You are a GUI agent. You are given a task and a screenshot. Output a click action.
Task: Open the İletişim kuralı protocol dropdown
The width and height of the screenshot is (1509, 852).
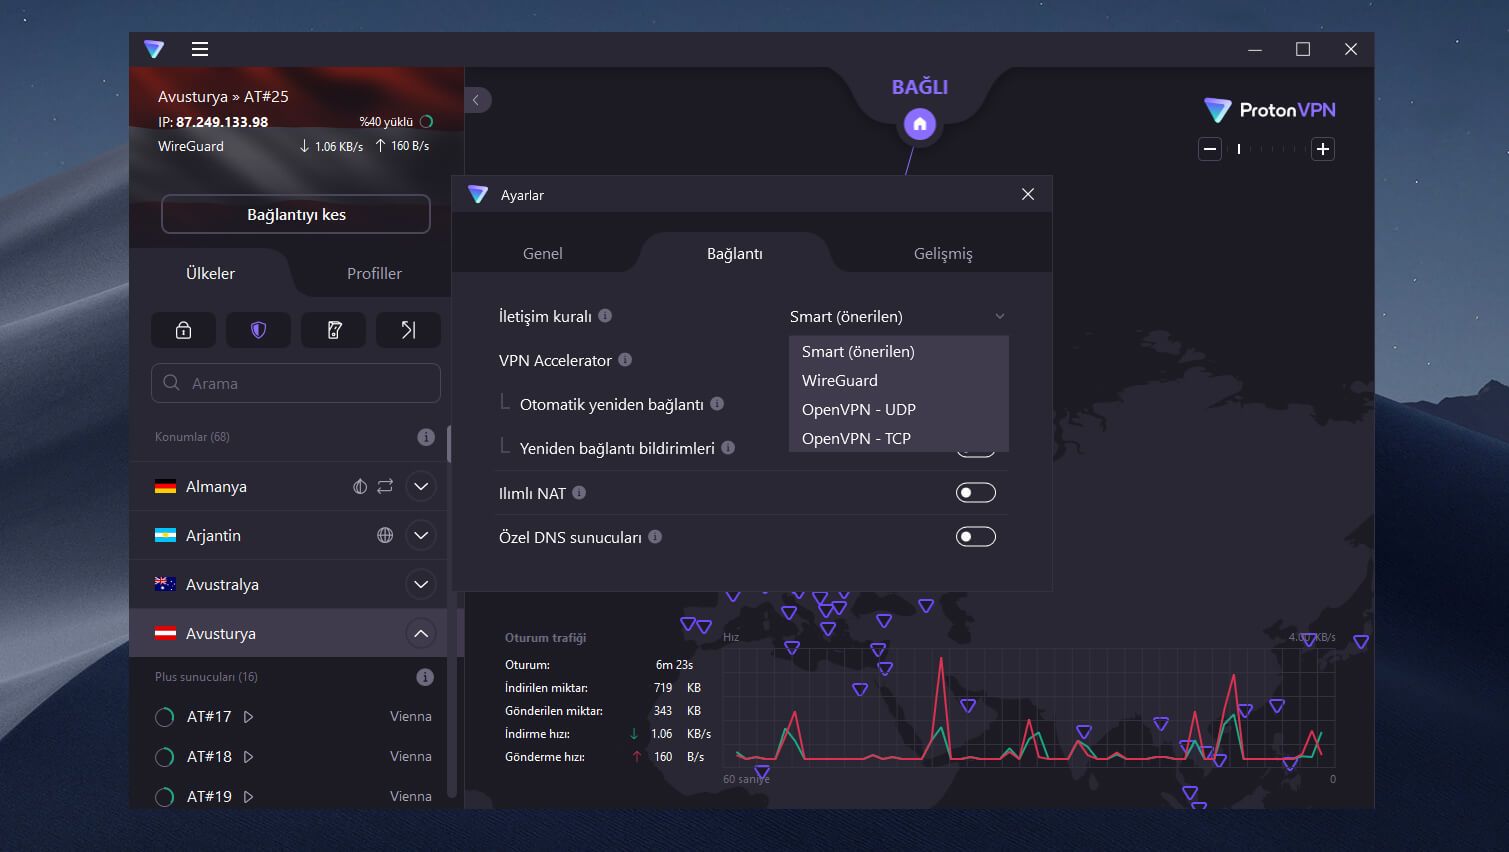[898, 316]
